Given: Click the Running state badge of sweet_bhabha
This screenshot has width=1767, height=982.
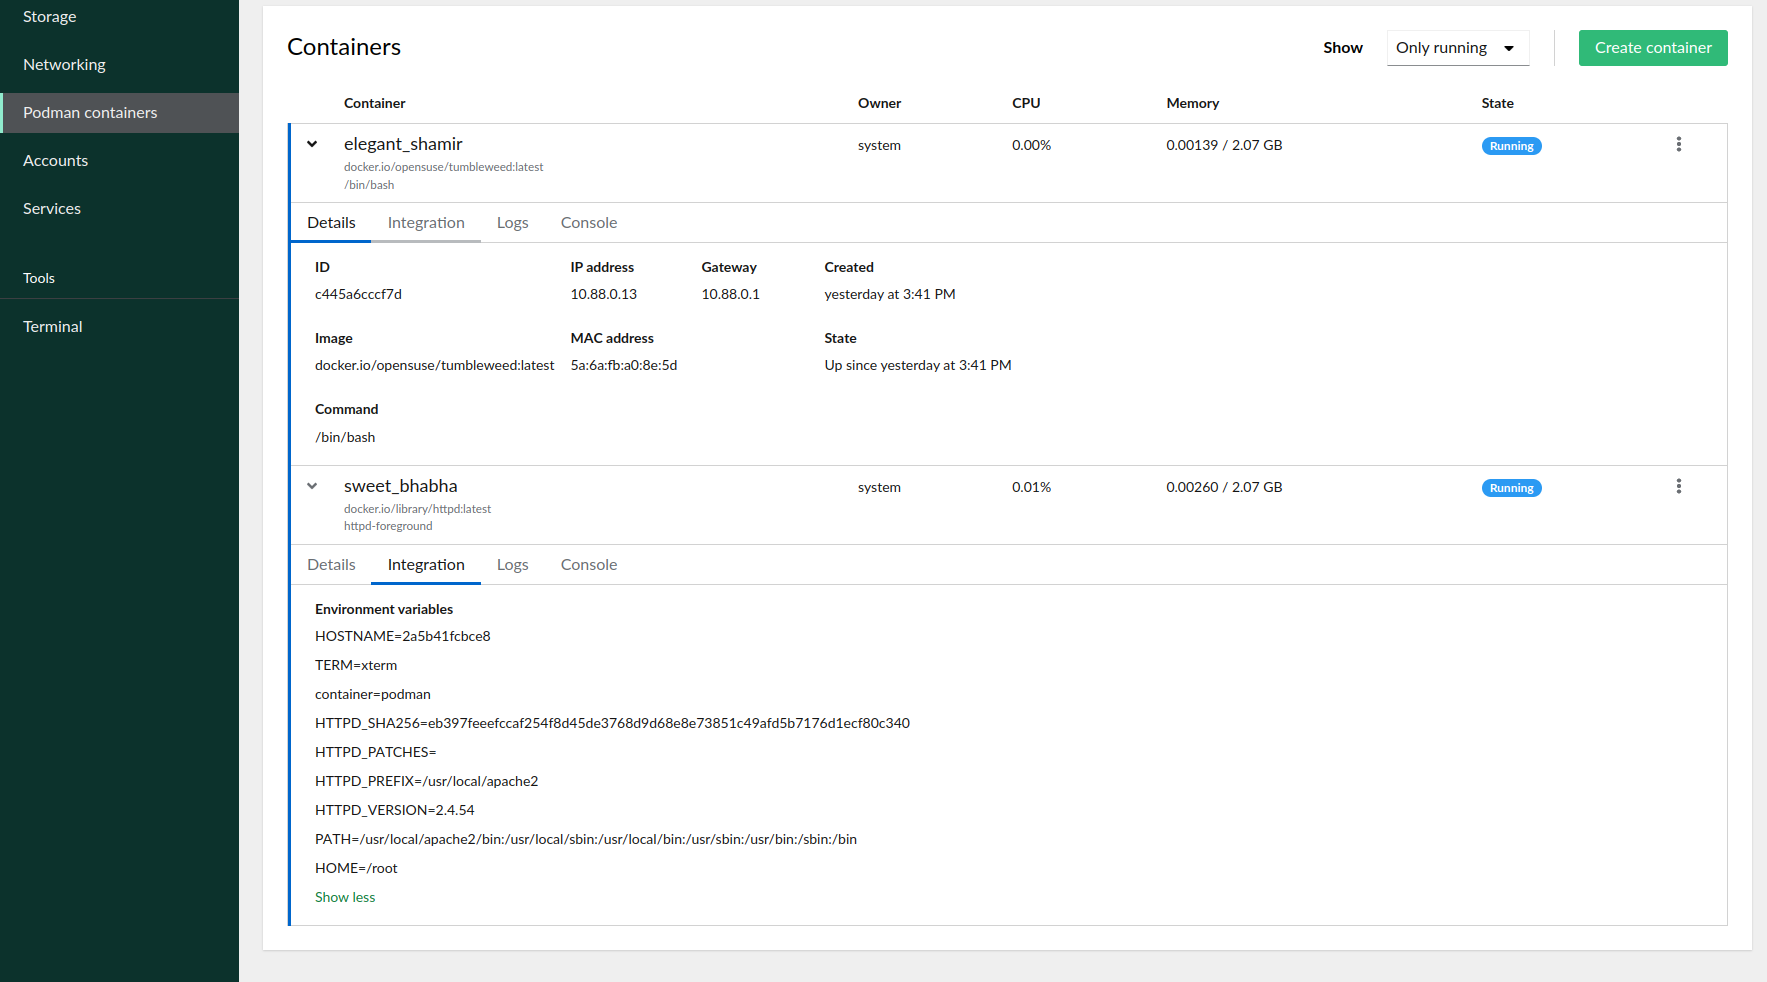Looking at the screenshot, I should click(x=1511, y=487).
